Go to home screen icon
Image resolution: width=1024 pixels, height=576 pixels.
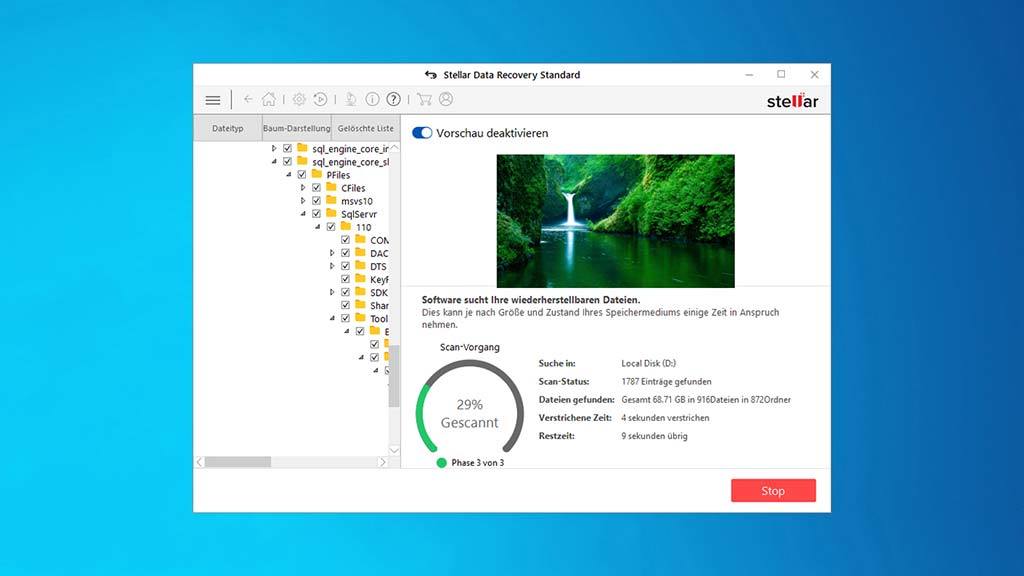(x=269, y=99)
